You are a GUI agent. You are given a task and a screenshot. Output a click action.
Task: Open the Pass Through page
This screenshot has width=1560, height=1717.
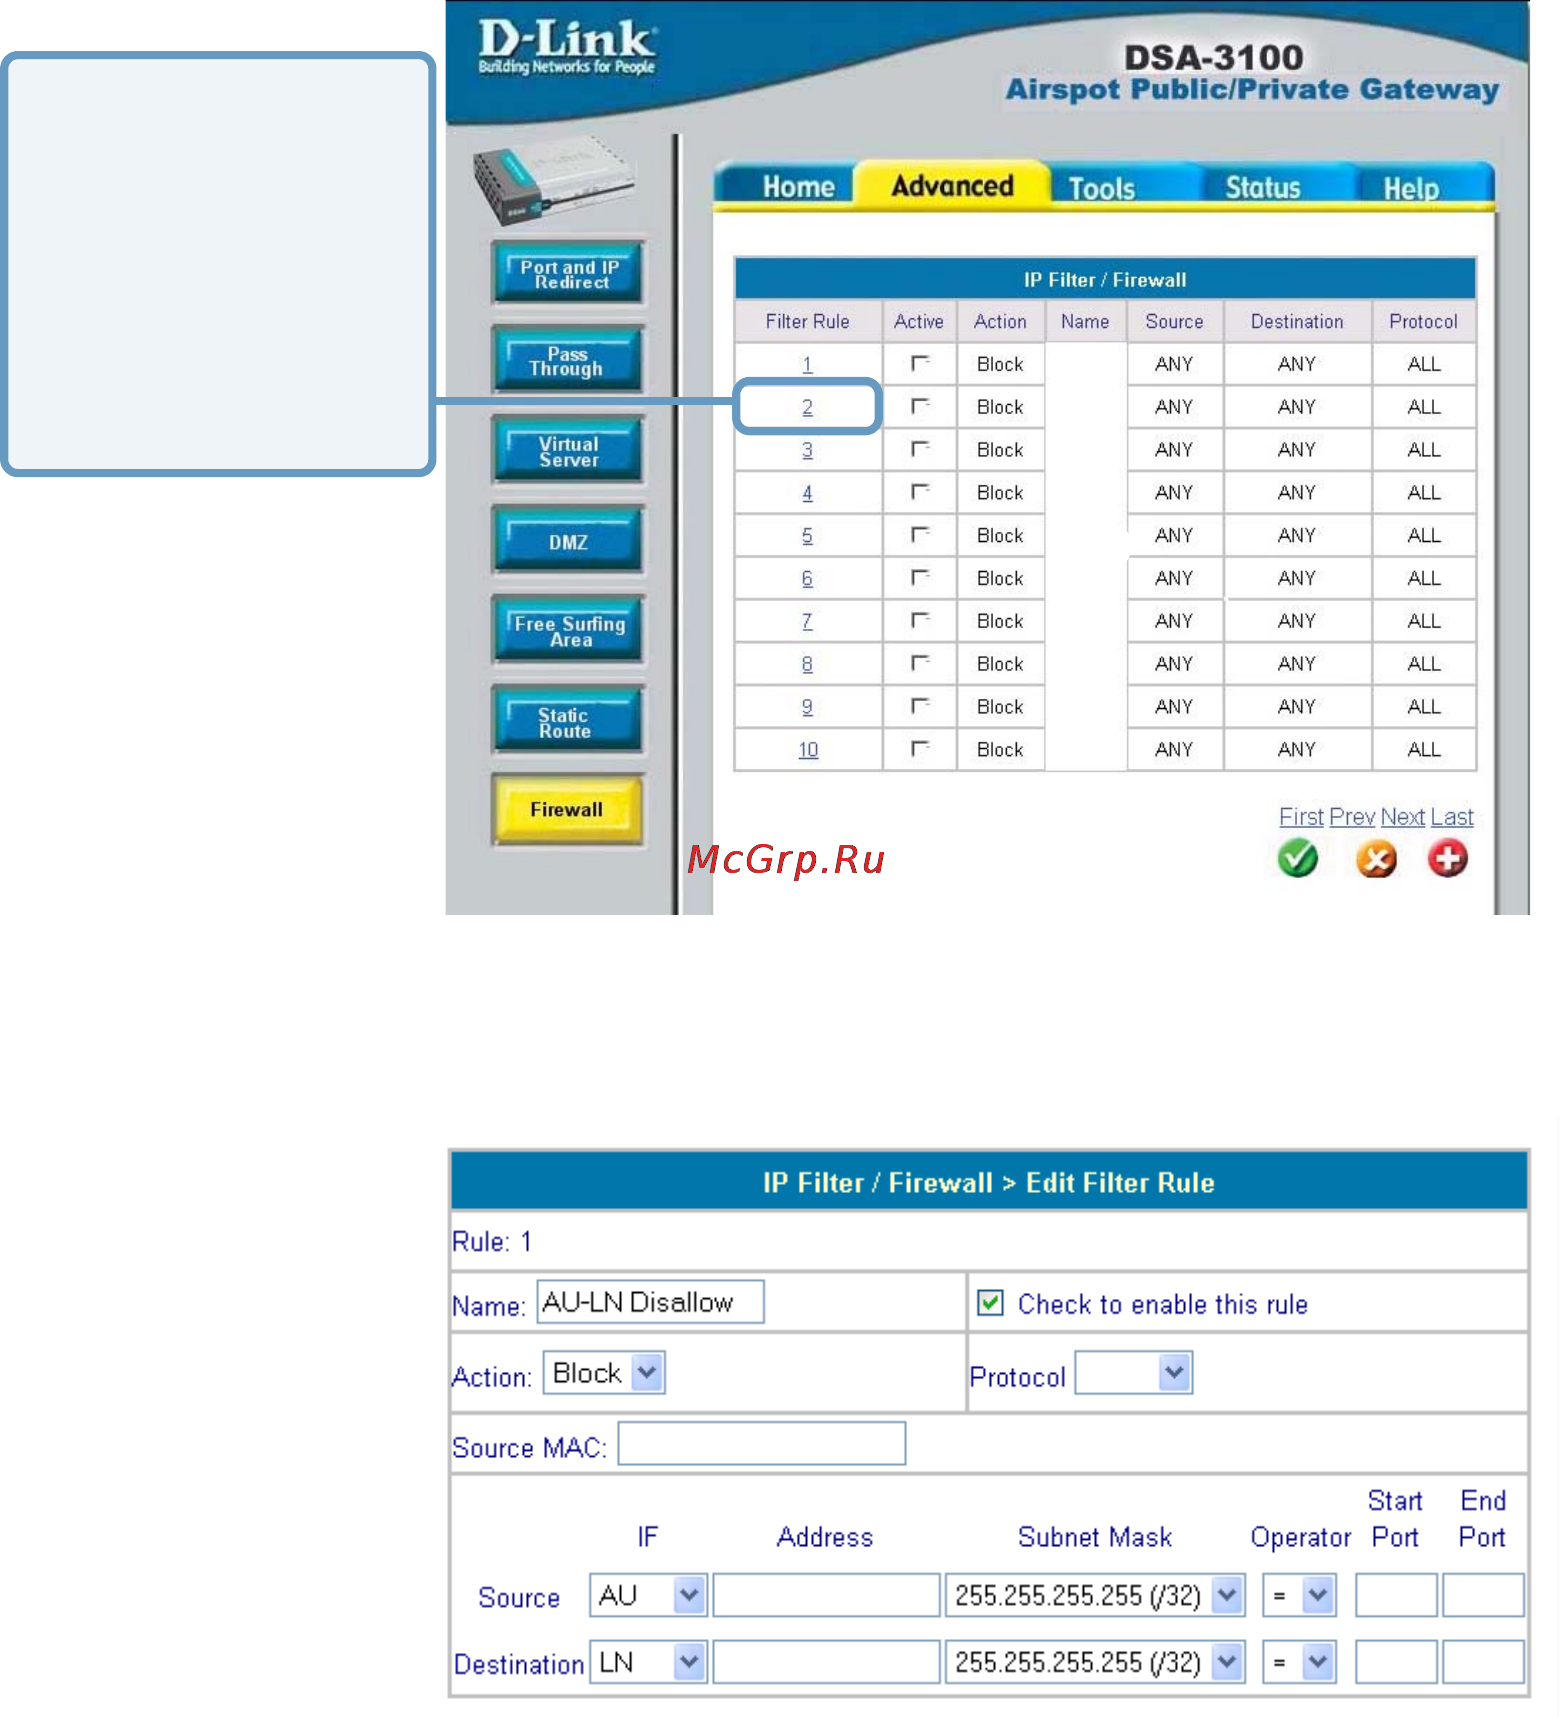click(x=568, y=361)
